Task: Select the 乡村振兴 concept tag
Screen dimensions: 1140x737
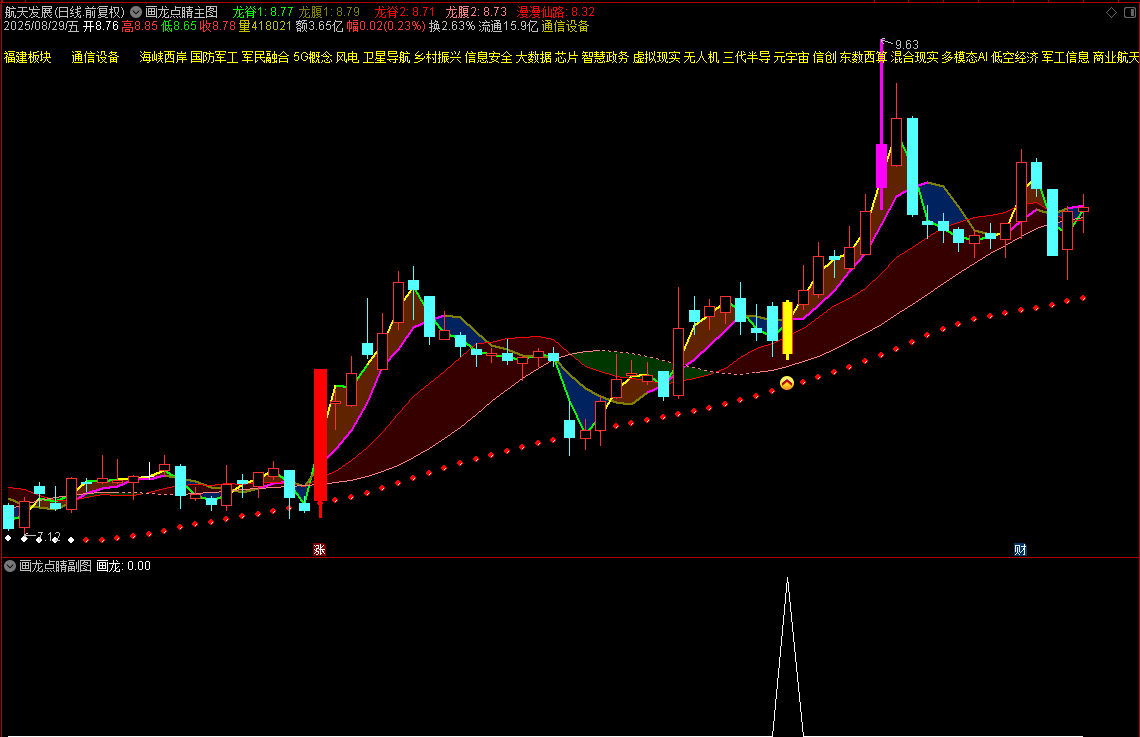Action: (438, 57)
